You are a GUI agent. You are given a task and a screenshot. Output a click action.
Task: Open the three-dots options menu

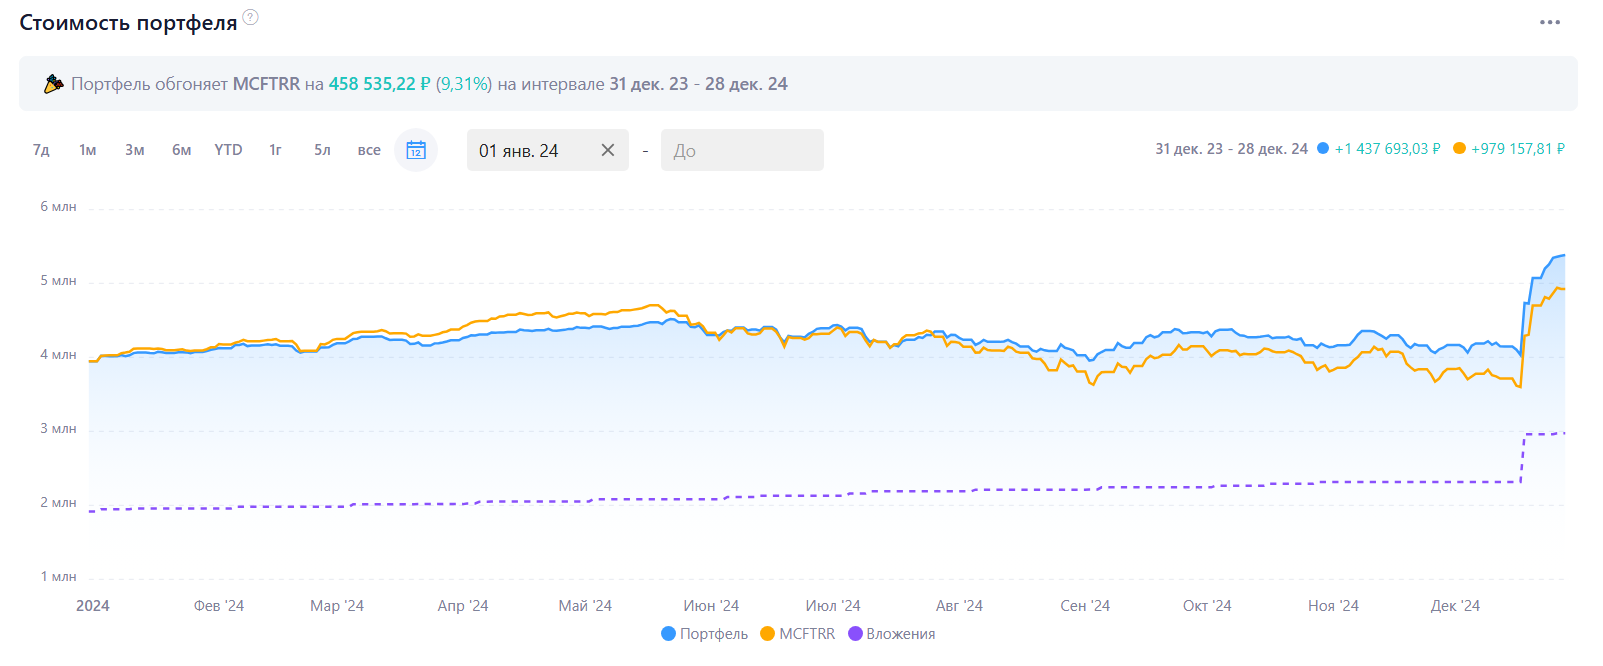point(1549,23)
